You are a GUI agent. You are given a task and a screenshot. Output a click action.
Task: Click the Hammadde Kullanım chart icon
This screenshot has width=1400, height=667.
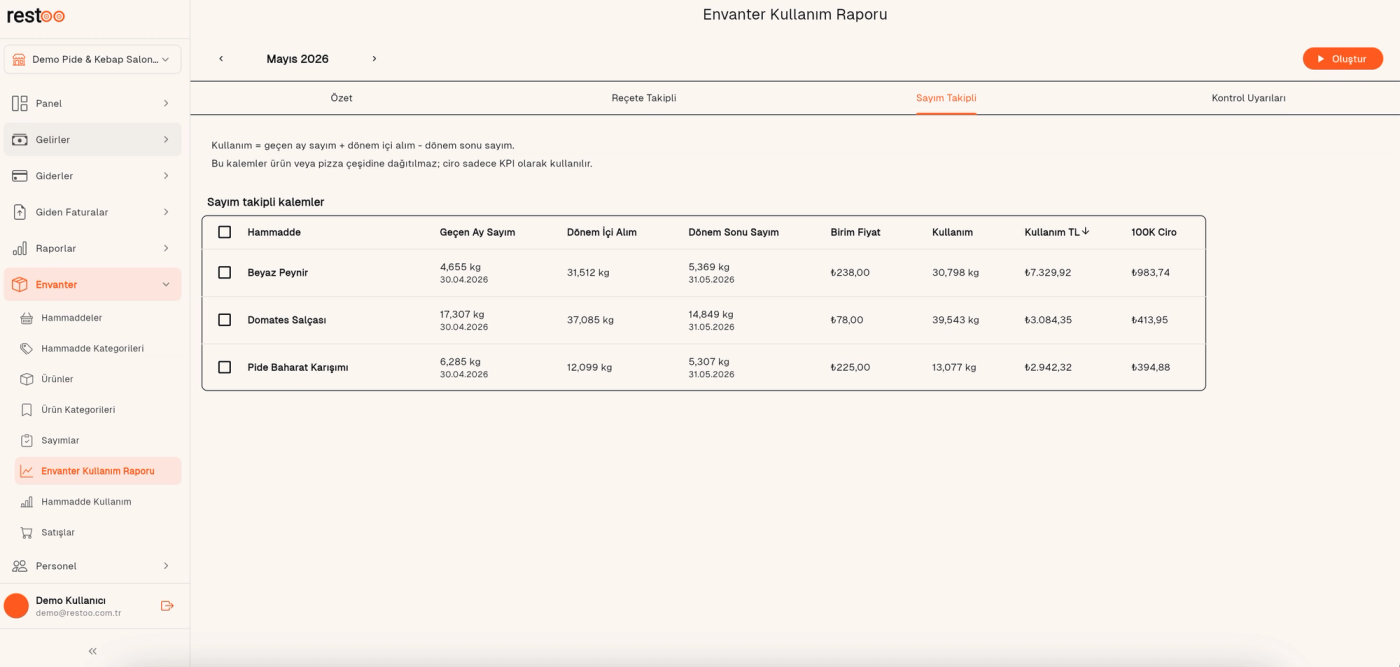click(x=27, y=502)
